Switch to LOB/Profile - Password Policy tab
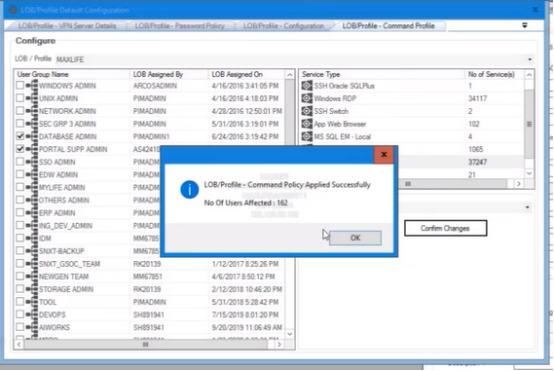 (179, 26)
